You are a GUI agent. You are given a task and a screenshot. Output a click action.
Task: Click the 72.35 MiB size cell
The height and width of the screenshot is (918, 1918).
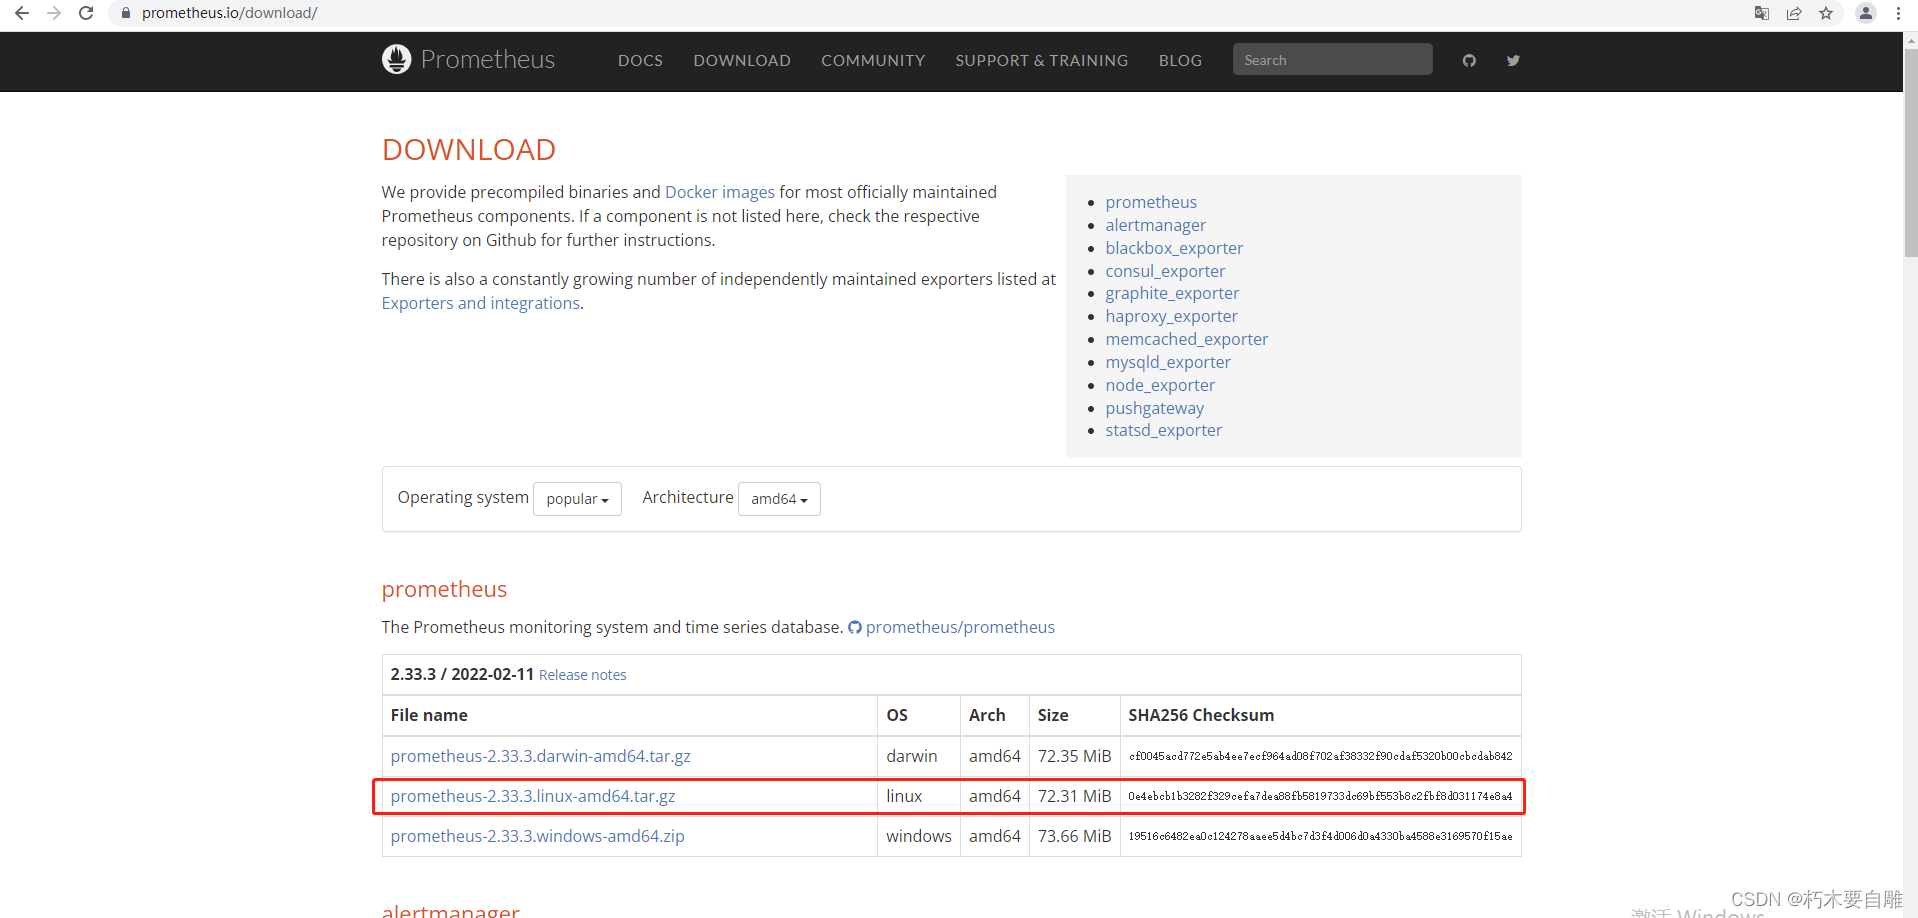1074,756
